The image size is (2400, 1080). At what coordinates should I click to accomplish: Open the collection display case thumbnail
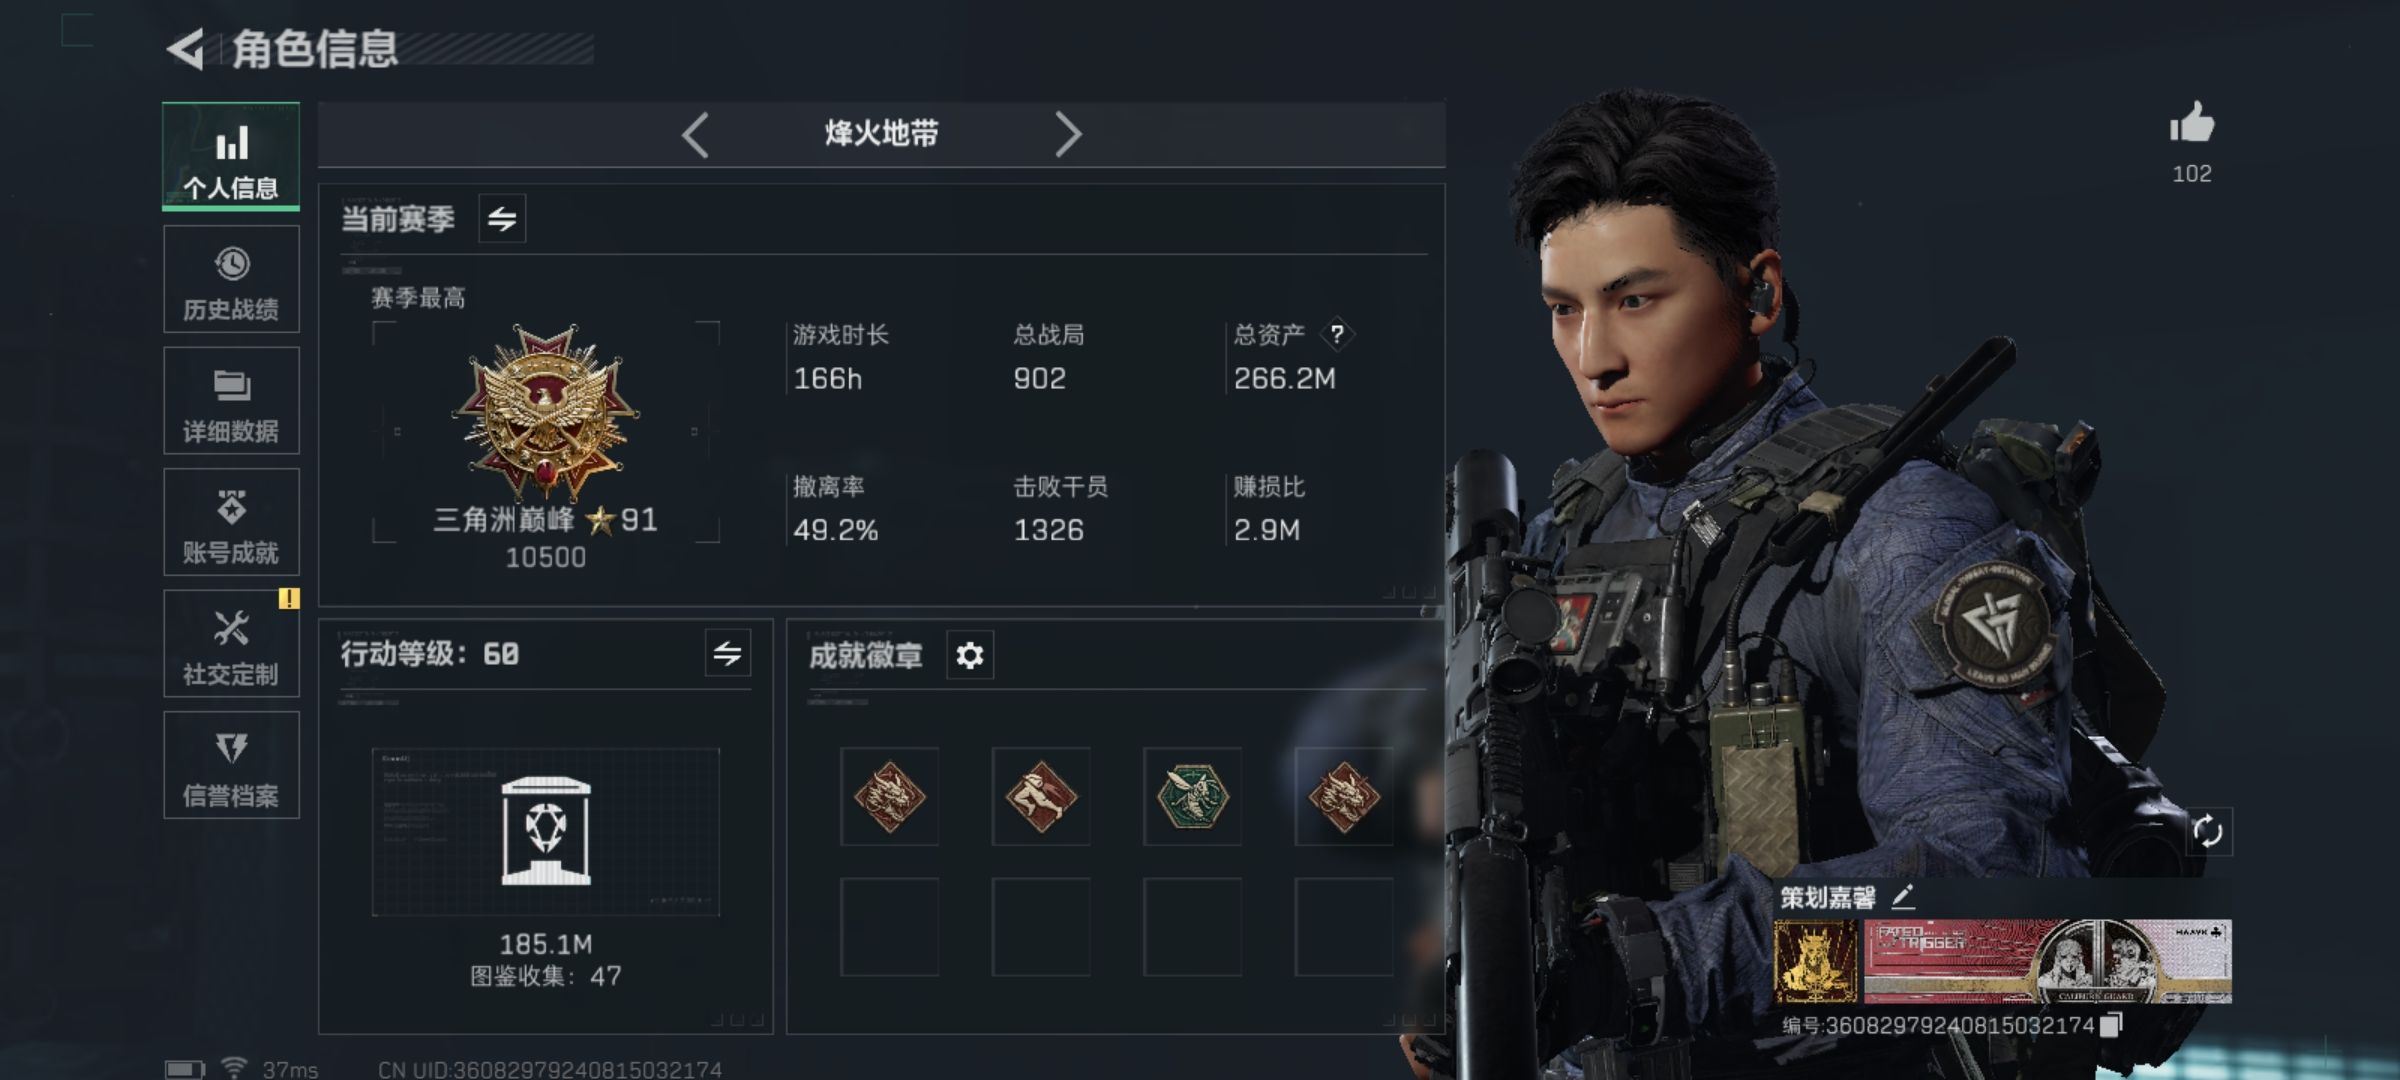pos(545,832)
